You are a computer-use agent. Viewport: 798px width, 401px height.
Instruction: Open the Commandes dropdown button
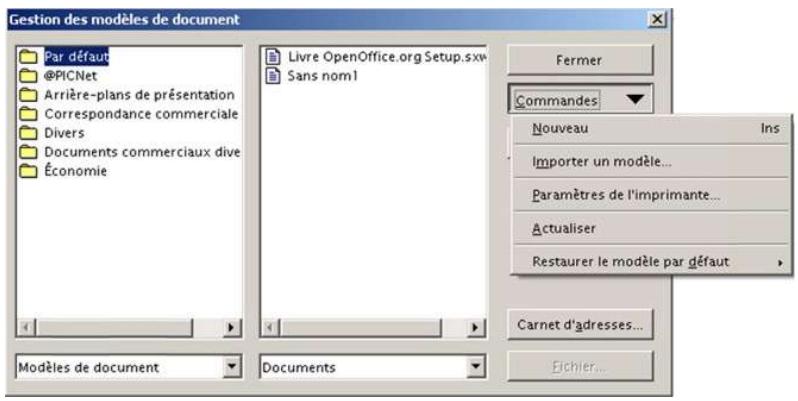(x=580, y=100)
